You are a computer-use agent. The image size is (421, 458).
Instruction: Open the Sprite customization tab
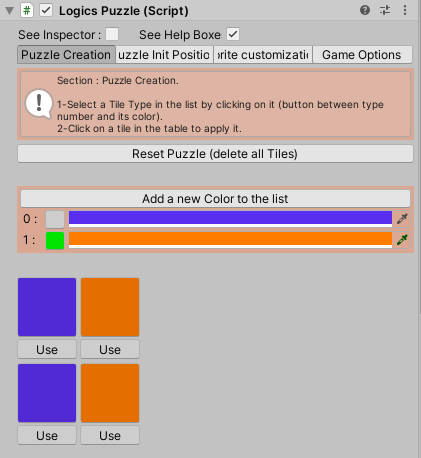point(263,55)
